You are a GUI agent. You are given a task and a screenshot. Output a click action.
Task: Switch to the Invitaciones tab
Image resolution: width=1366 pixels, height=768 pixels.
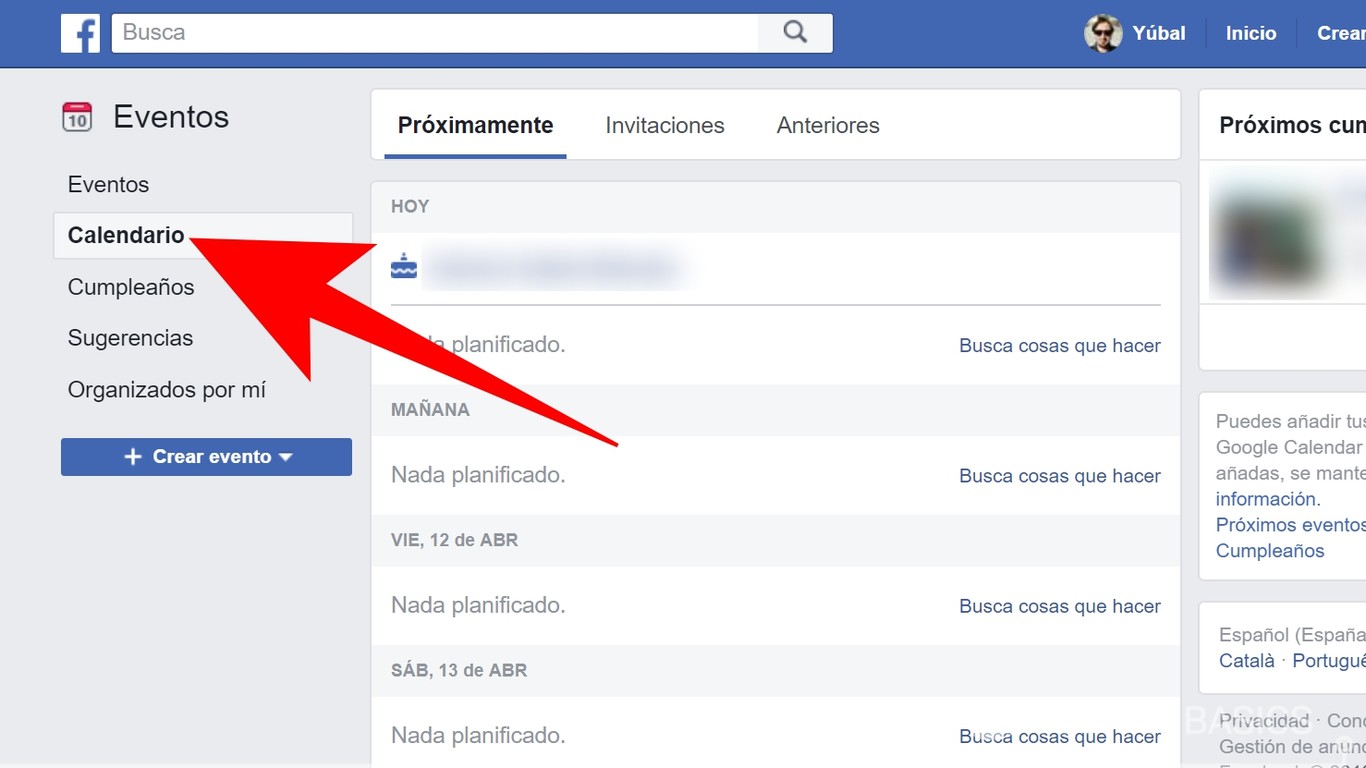point(664,125)
